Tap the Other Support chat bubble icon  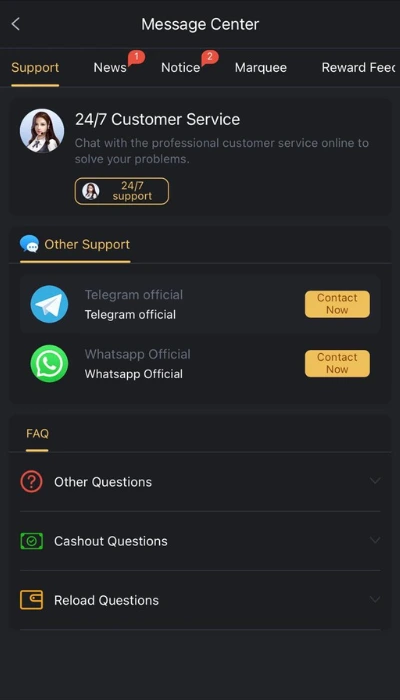(29, 244)
